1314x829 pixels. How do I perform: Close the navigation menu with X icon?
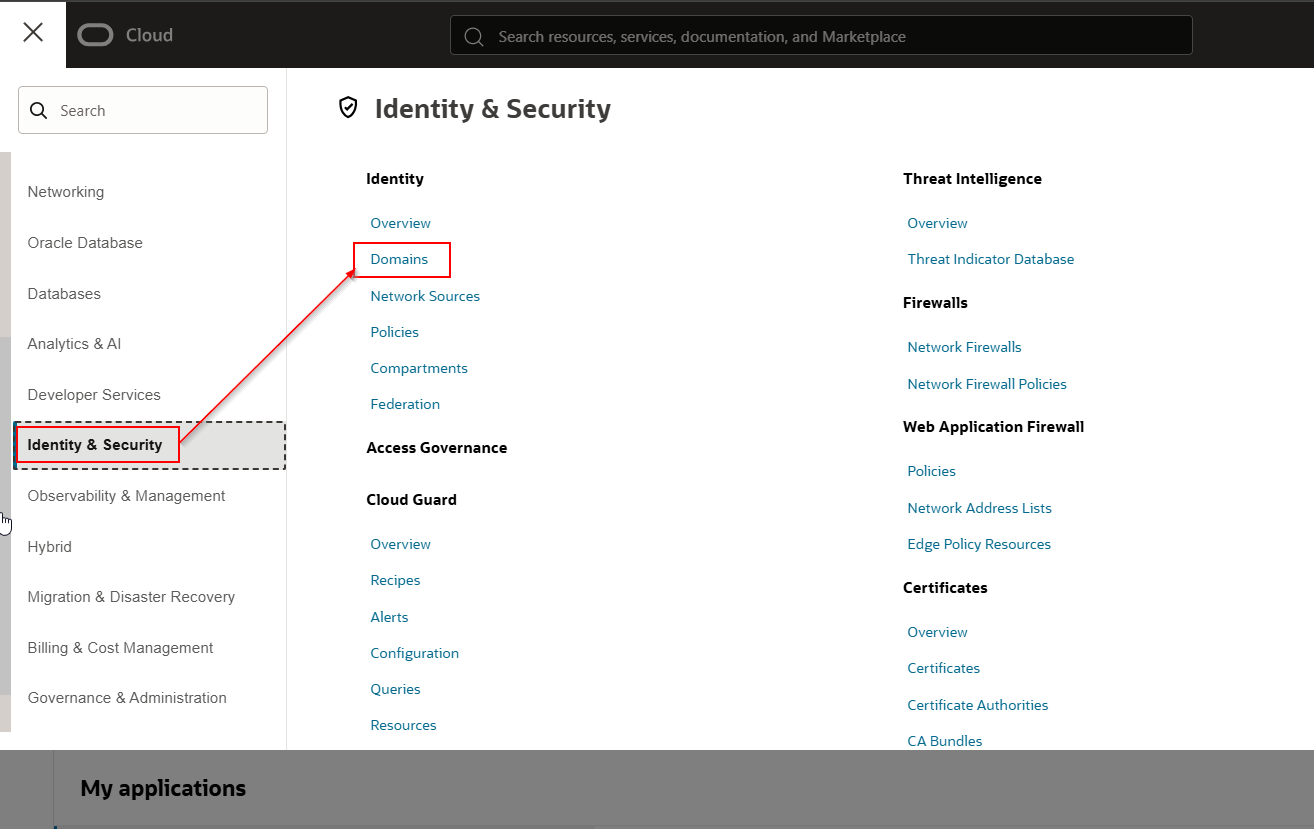pos(33,33)
